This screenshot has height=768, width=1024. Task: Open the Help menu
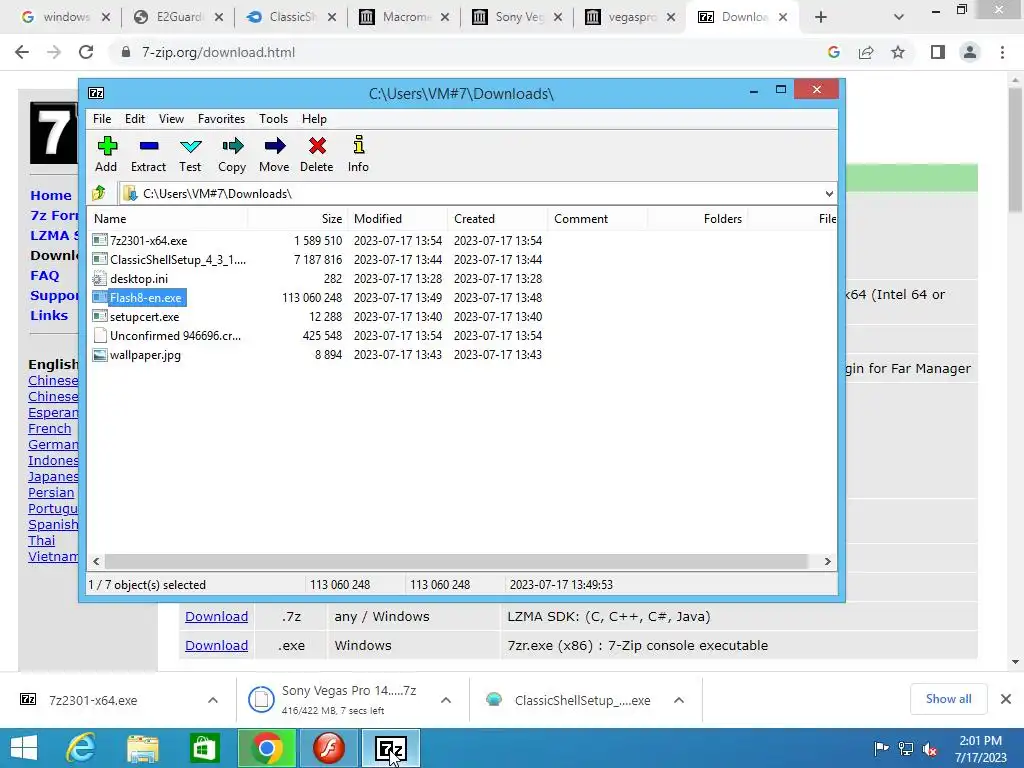pos(314,119)
